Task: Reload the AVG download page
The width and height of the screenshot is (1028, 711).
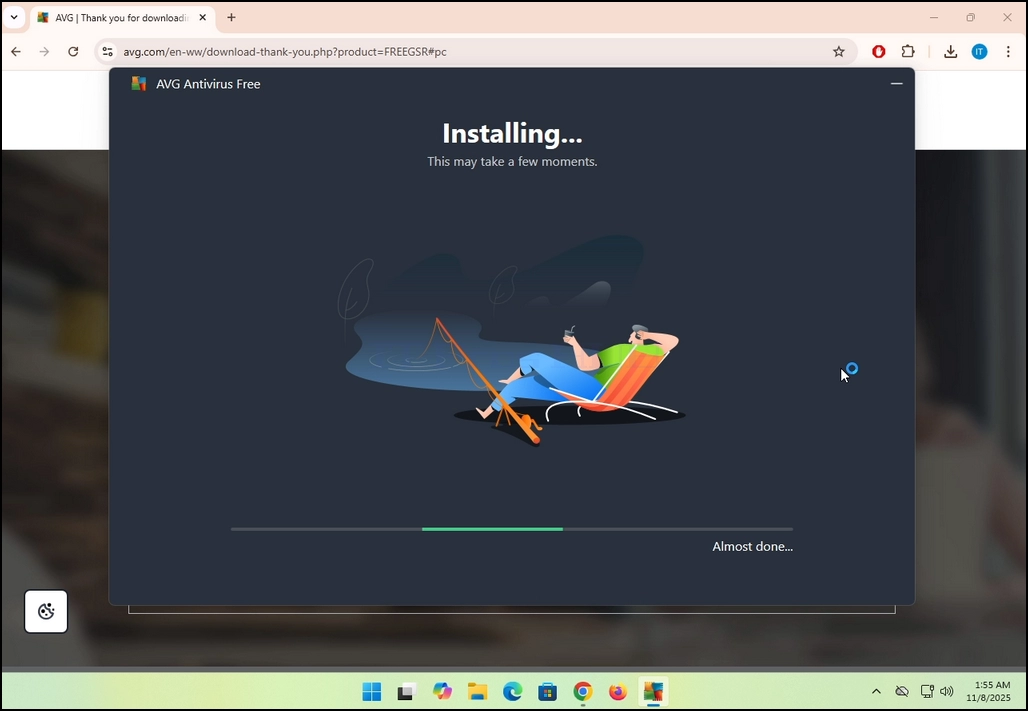Action: pyautogui.click(x=73, y=51)
